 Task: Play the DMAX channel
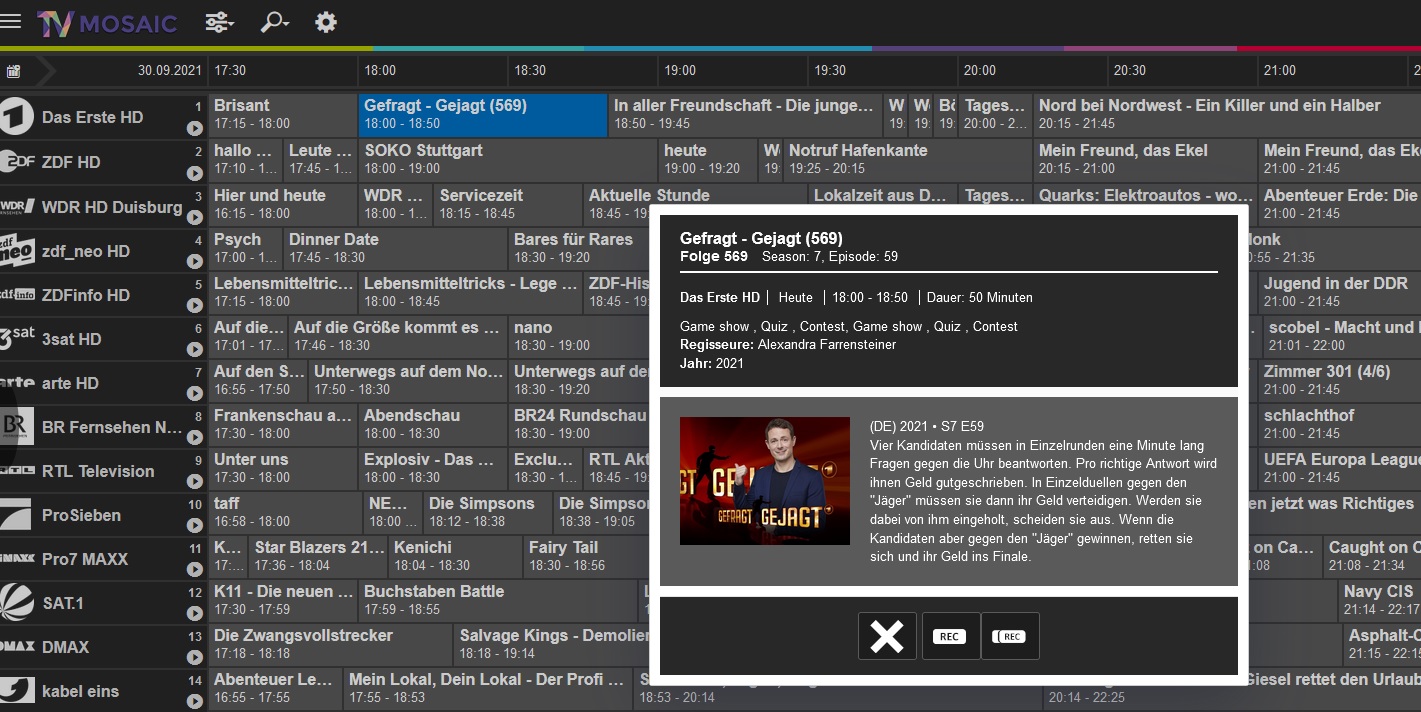(x=194, y=657)
